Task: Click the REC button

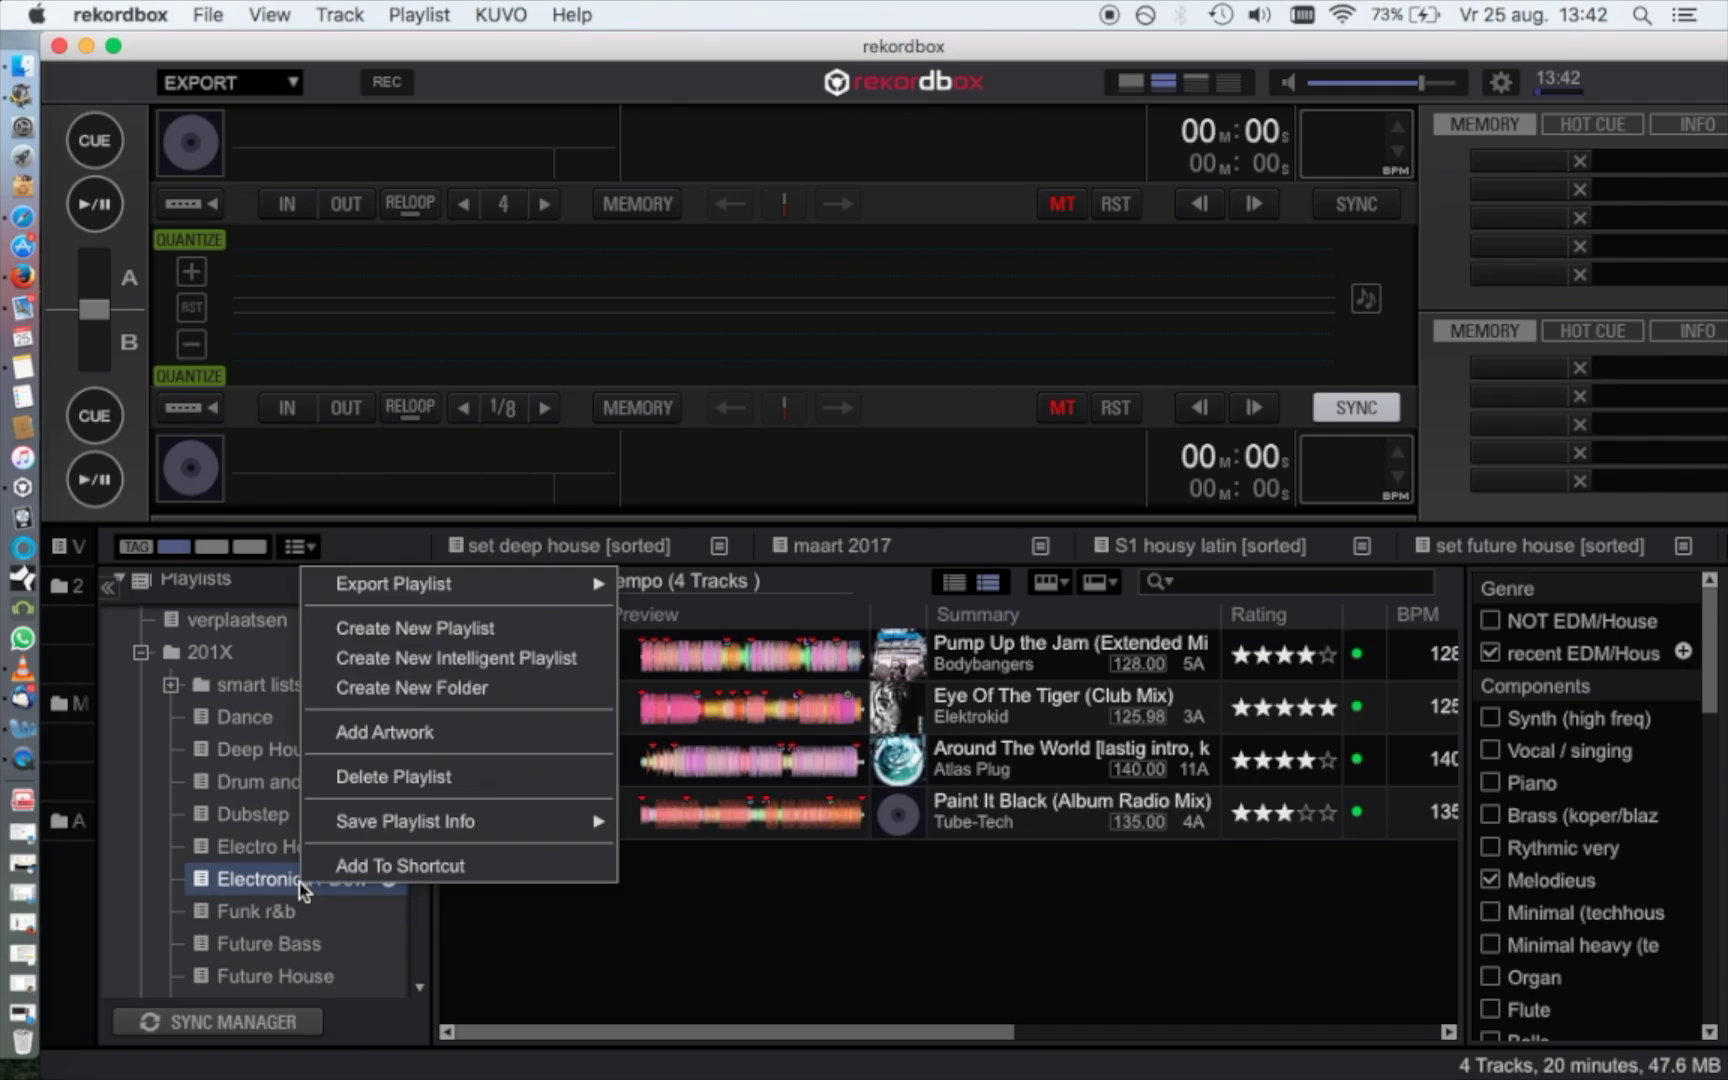Action: tap(386, 82)
